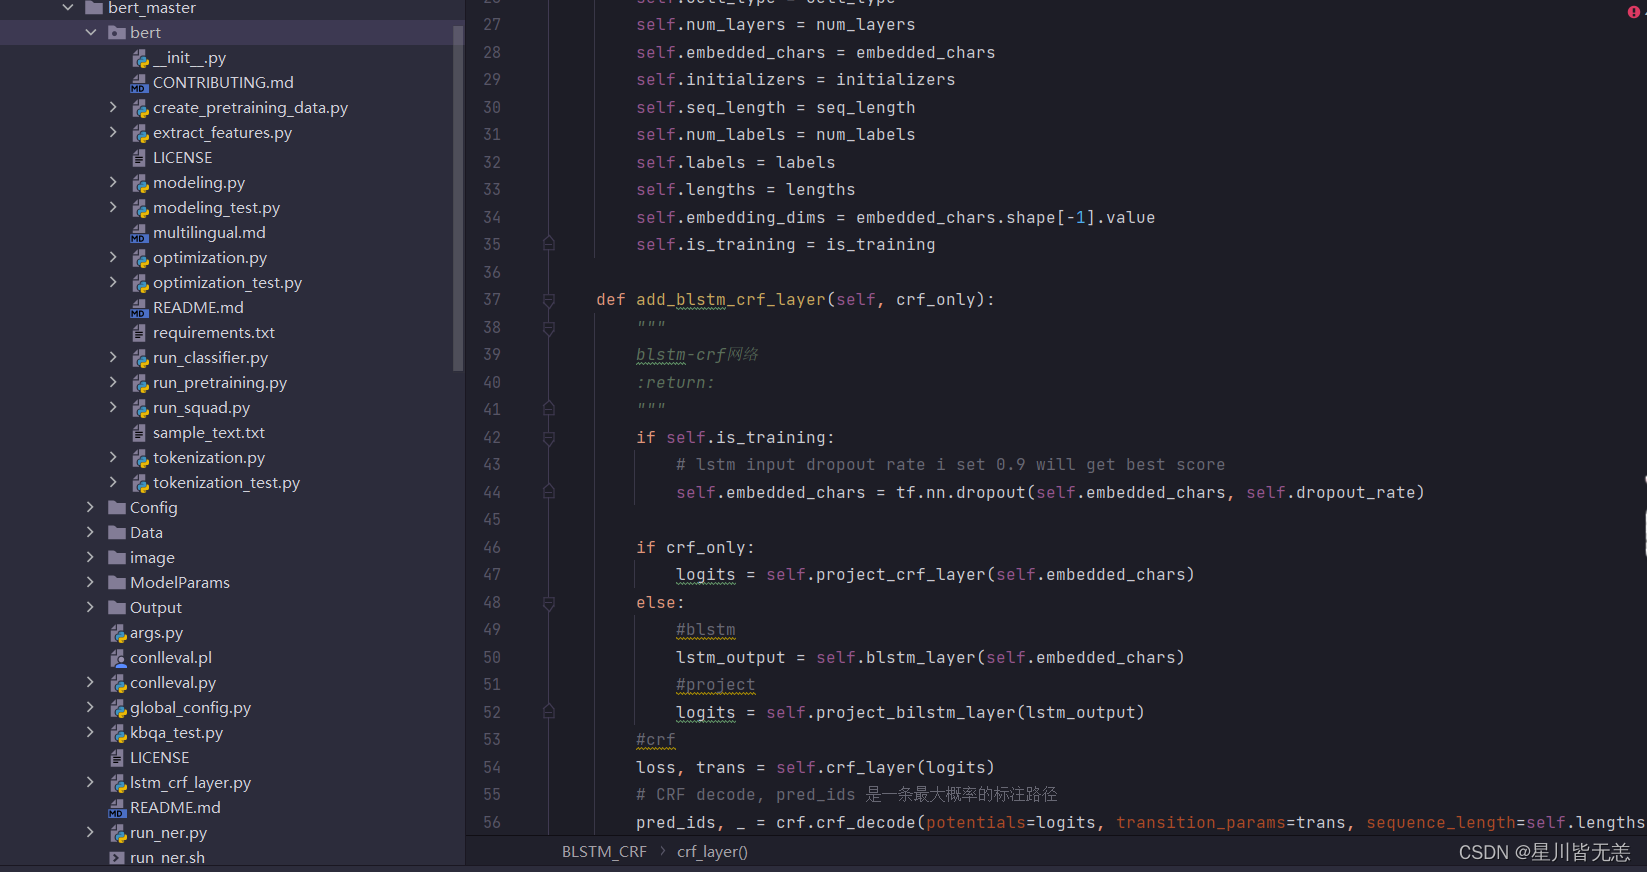Viewport: 1647px width, 872px height.
Task: Toggle fold marker on line 42 if-statement
Action: pyautogui.click(x=549, y=438)
